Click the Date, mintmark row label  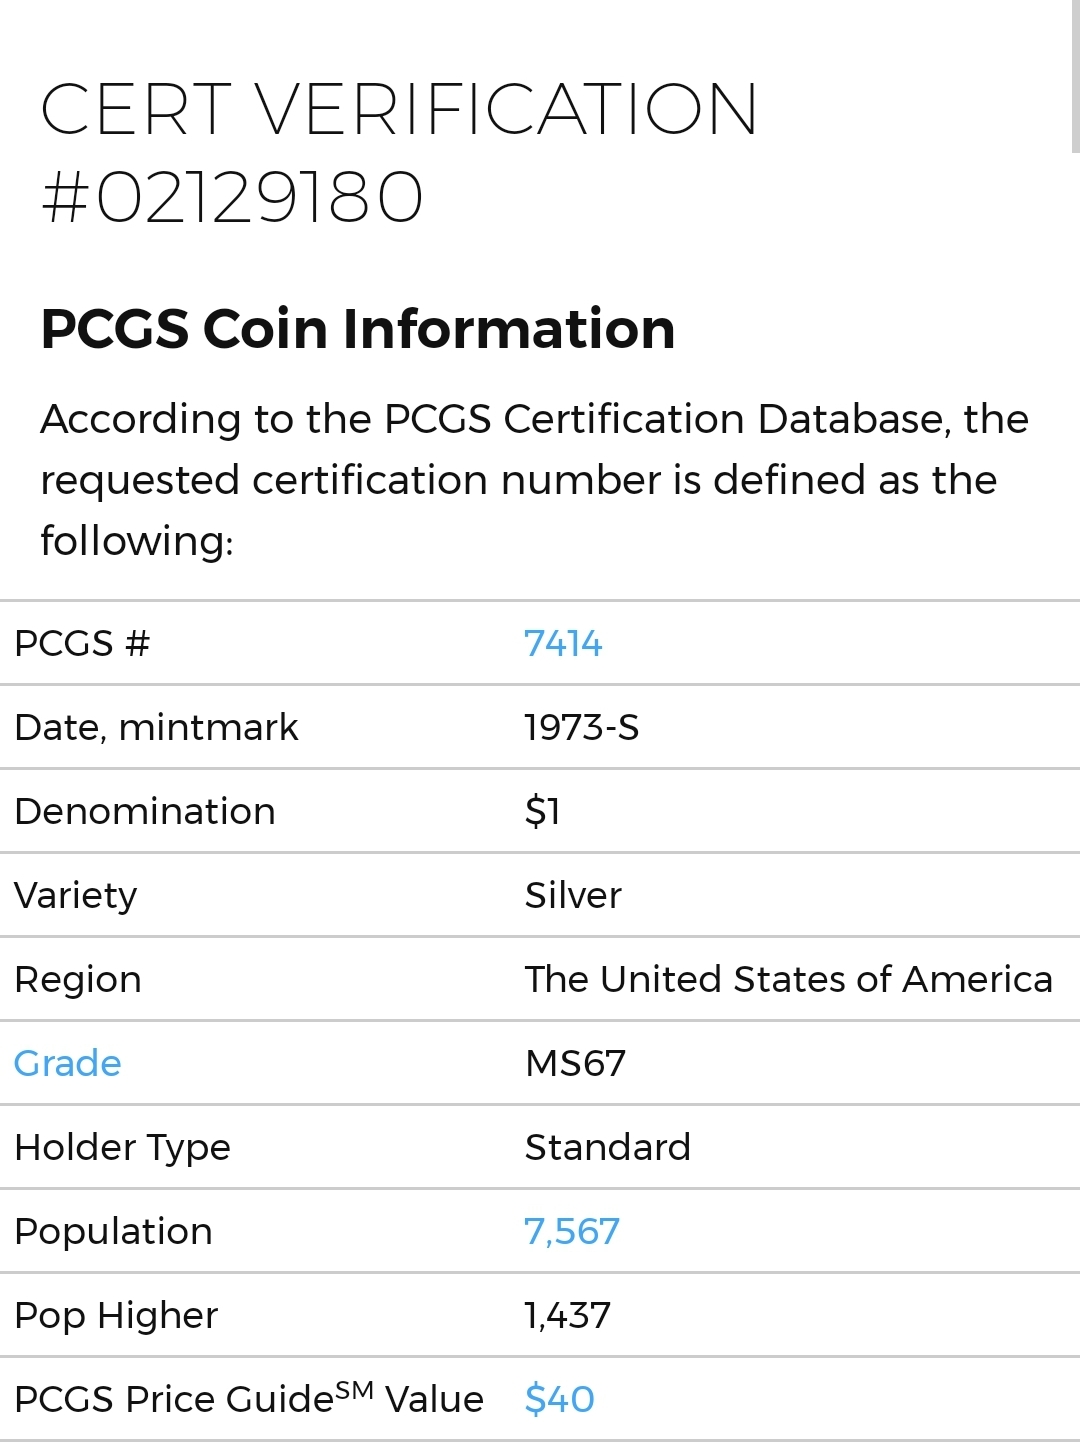pyautogui.click(x=156, y=727)
